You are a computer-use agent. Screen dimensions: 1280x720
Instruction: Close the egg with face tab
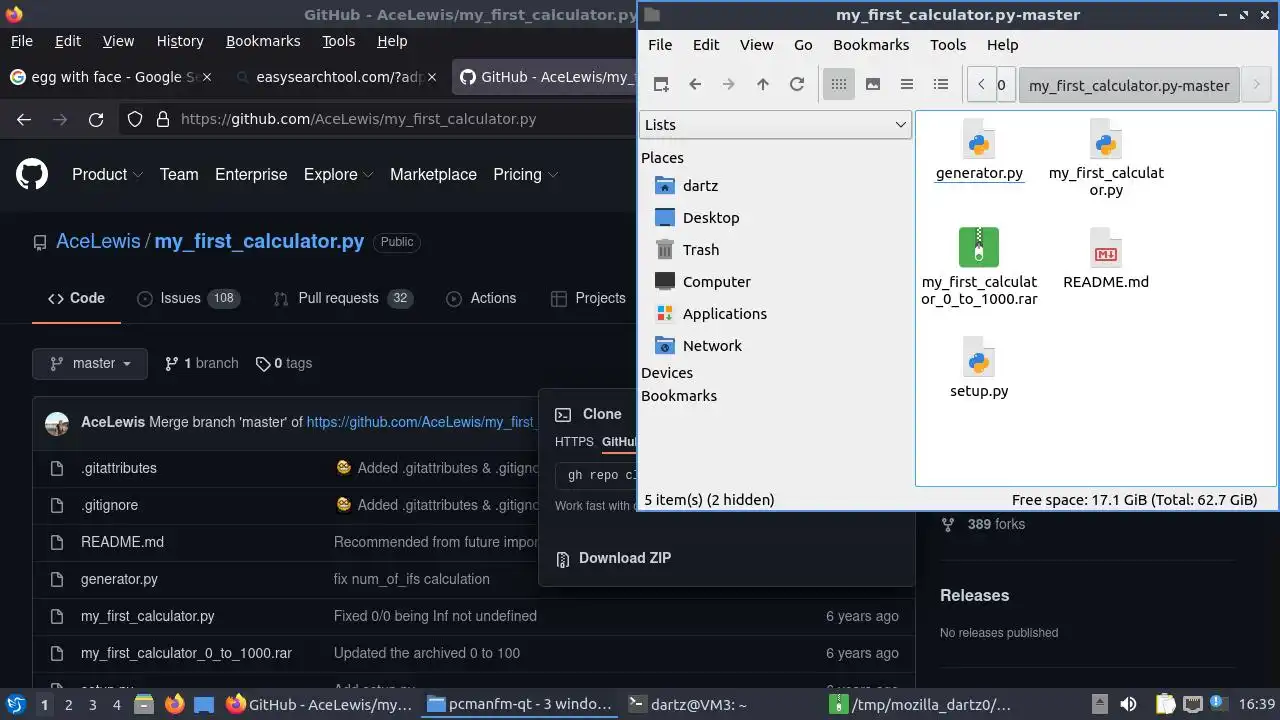tap(208, 77)
